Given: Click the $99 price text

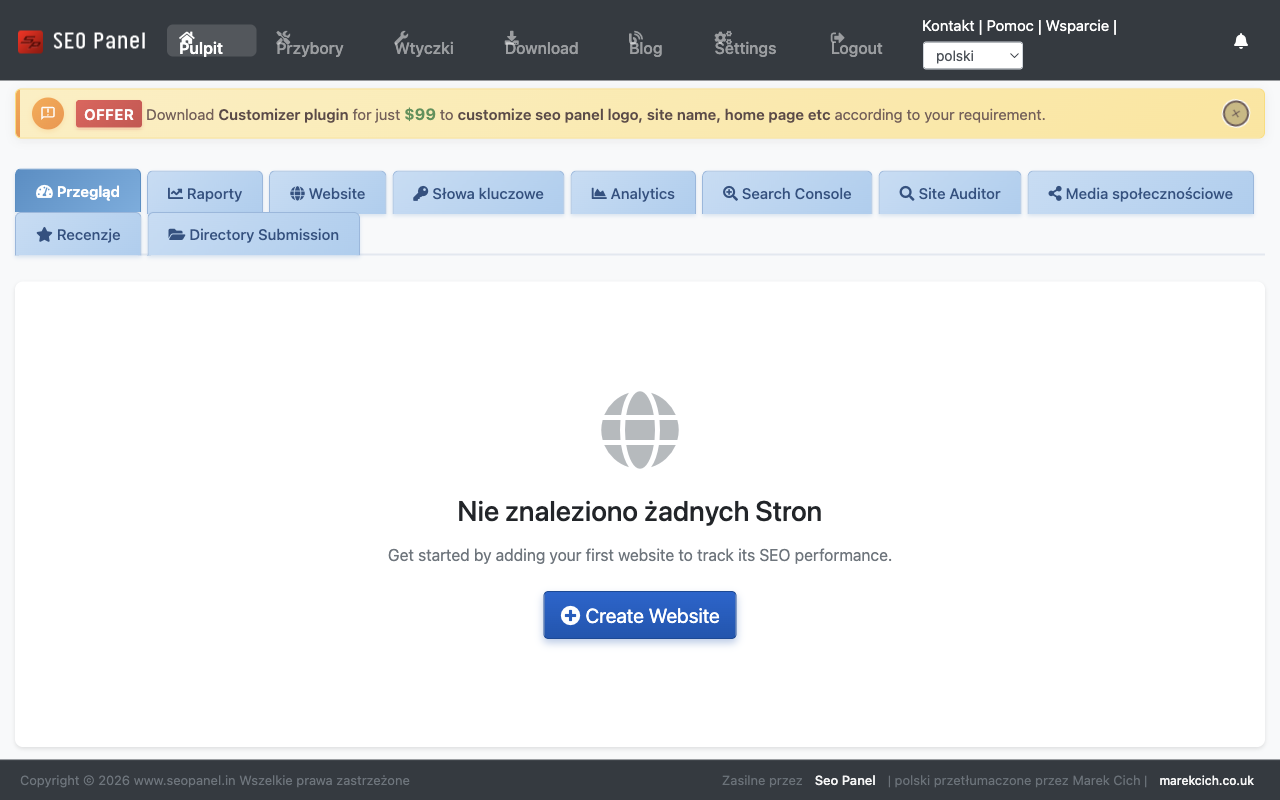Looking at the screenshot, I should [420, 115].
